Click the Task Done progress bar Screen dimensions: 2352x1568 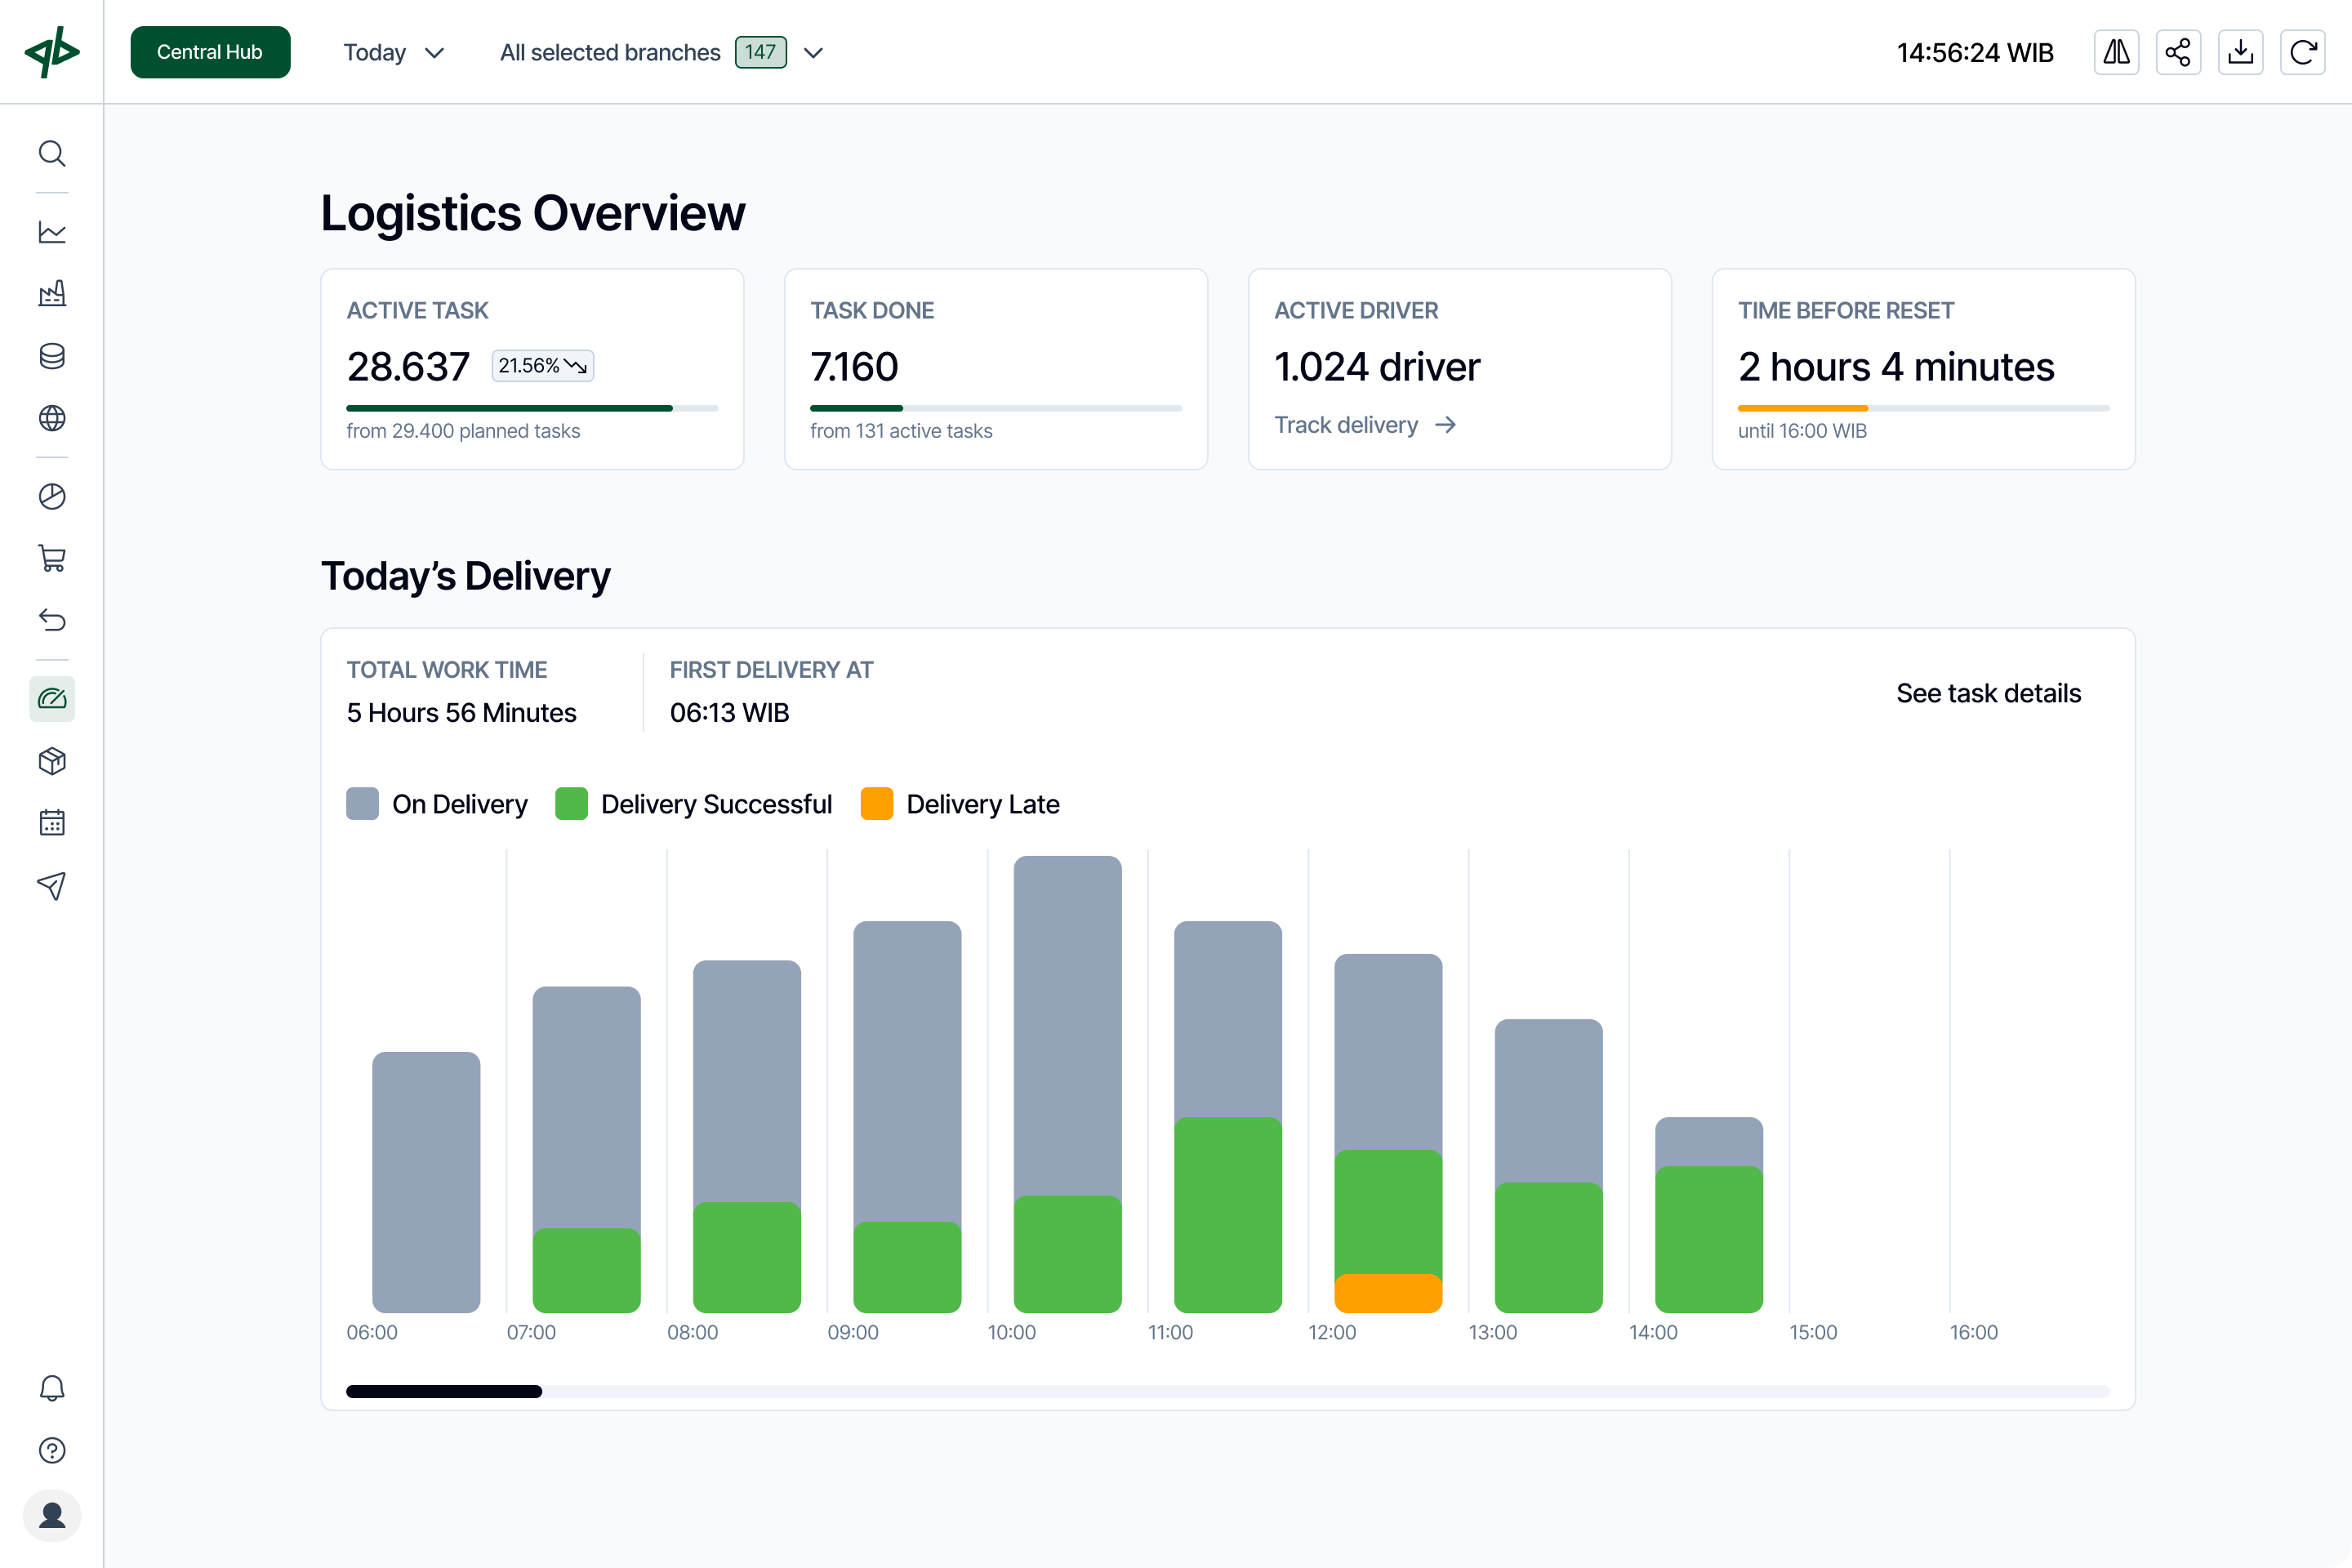pos(996,408)
